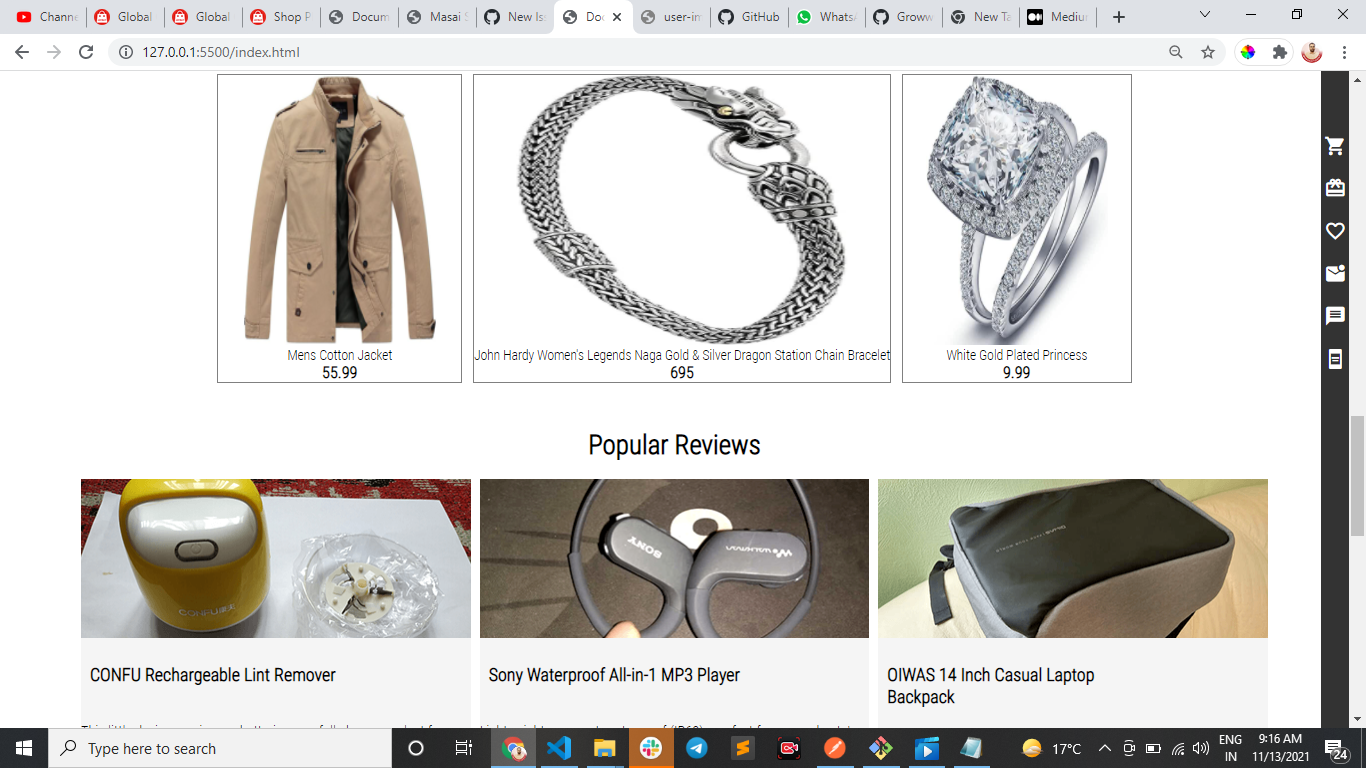Click the White Gold Plated Princess name
This screenshot has width=1366, height=768.
(1017, 355)
